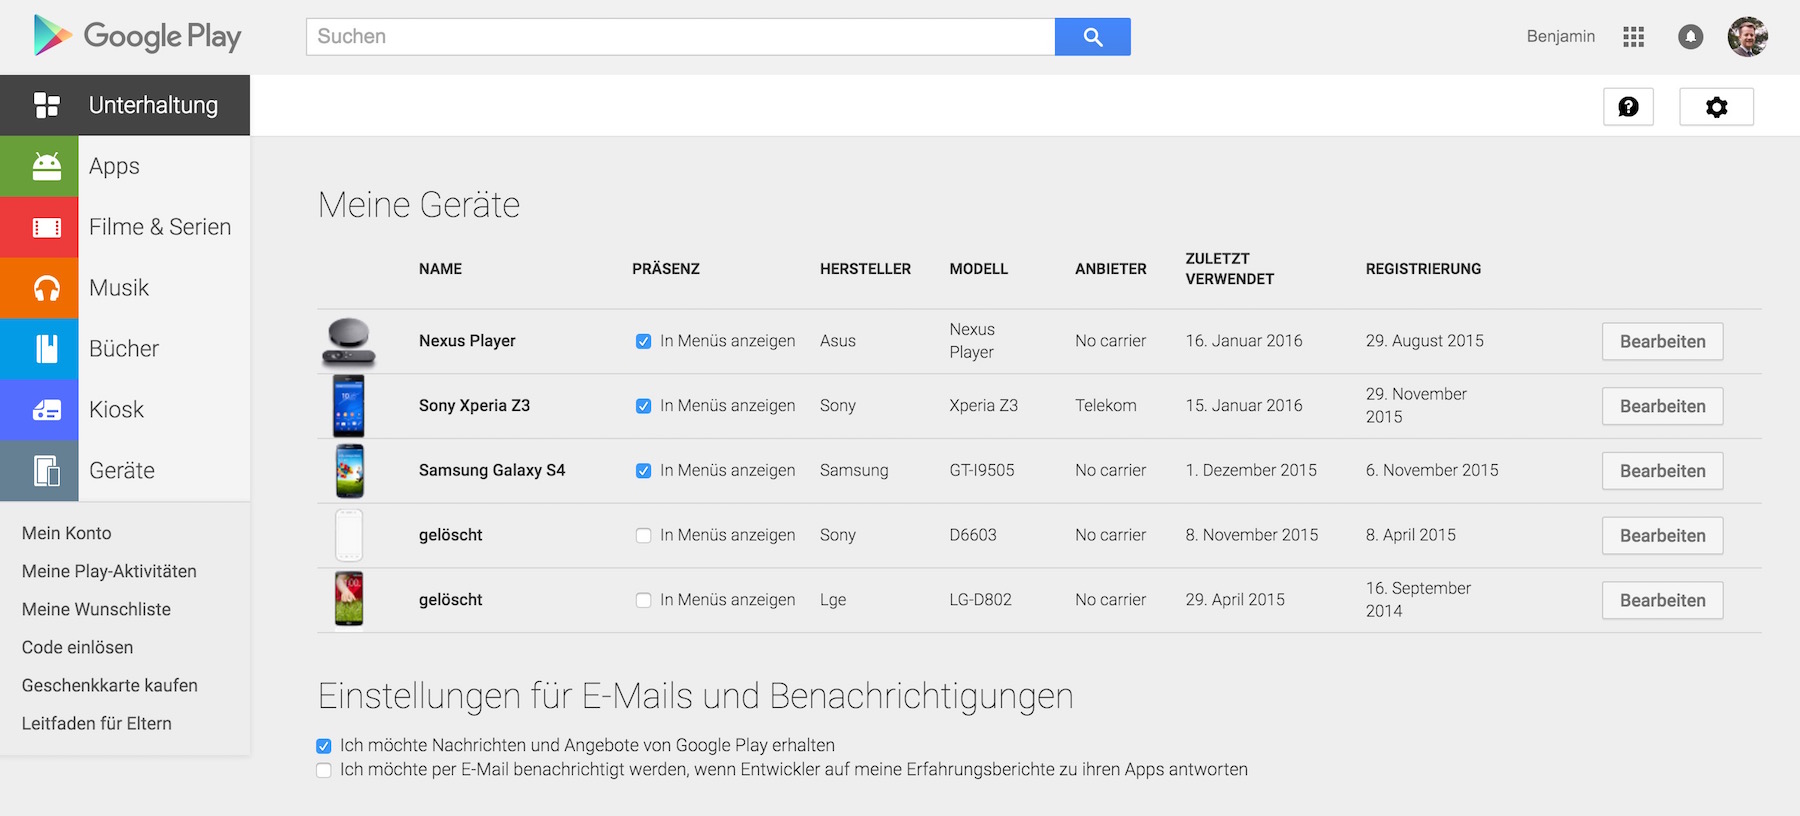
Task: Open the settings gear button
Action: click(x=1716, y=107)
